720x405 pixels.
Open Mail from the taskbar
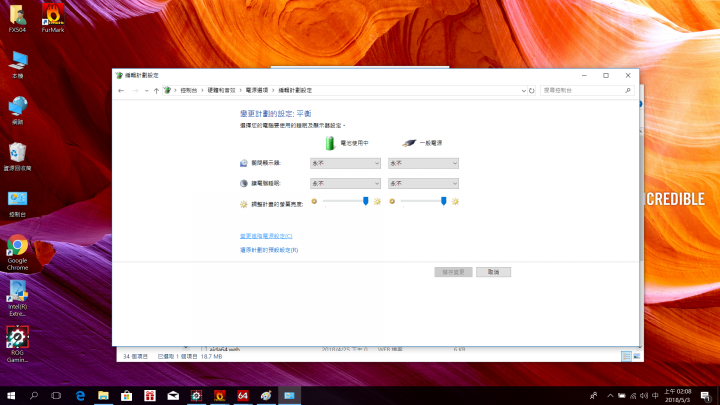point(173,395)
